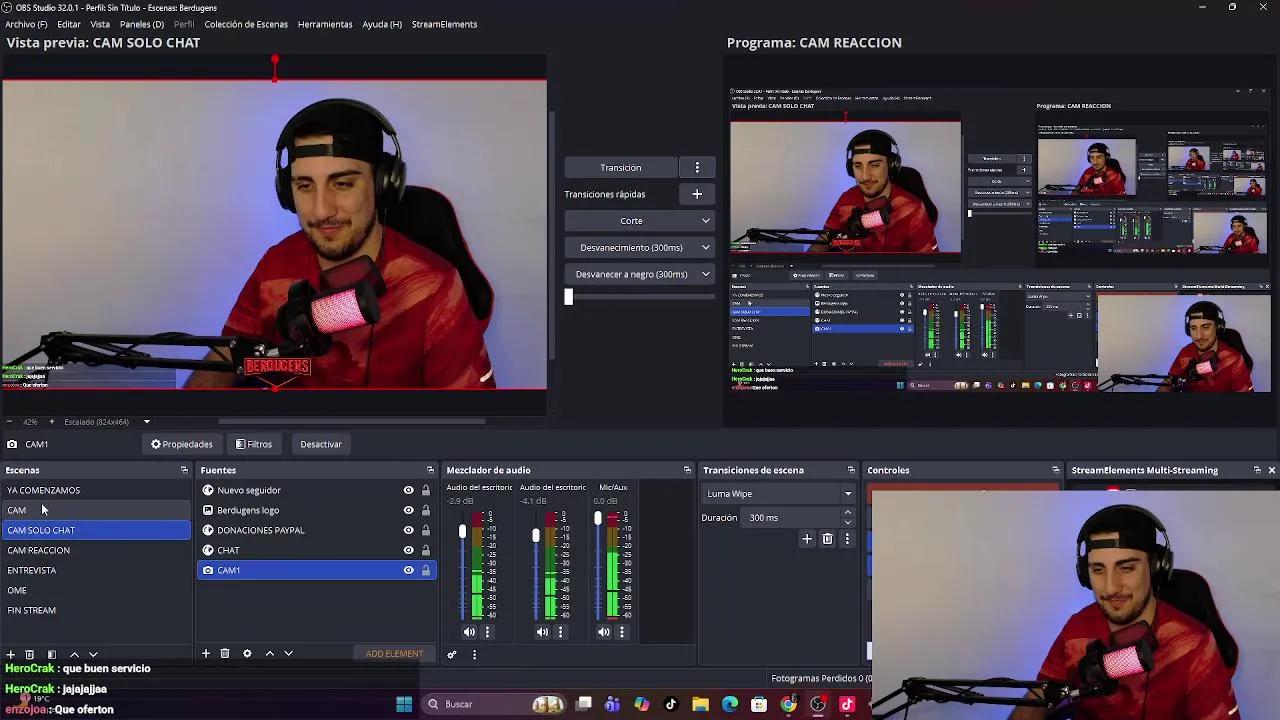Mute the Mic/Aux channel
Screen dimensions: 1280x720
(x=604, y=632)
